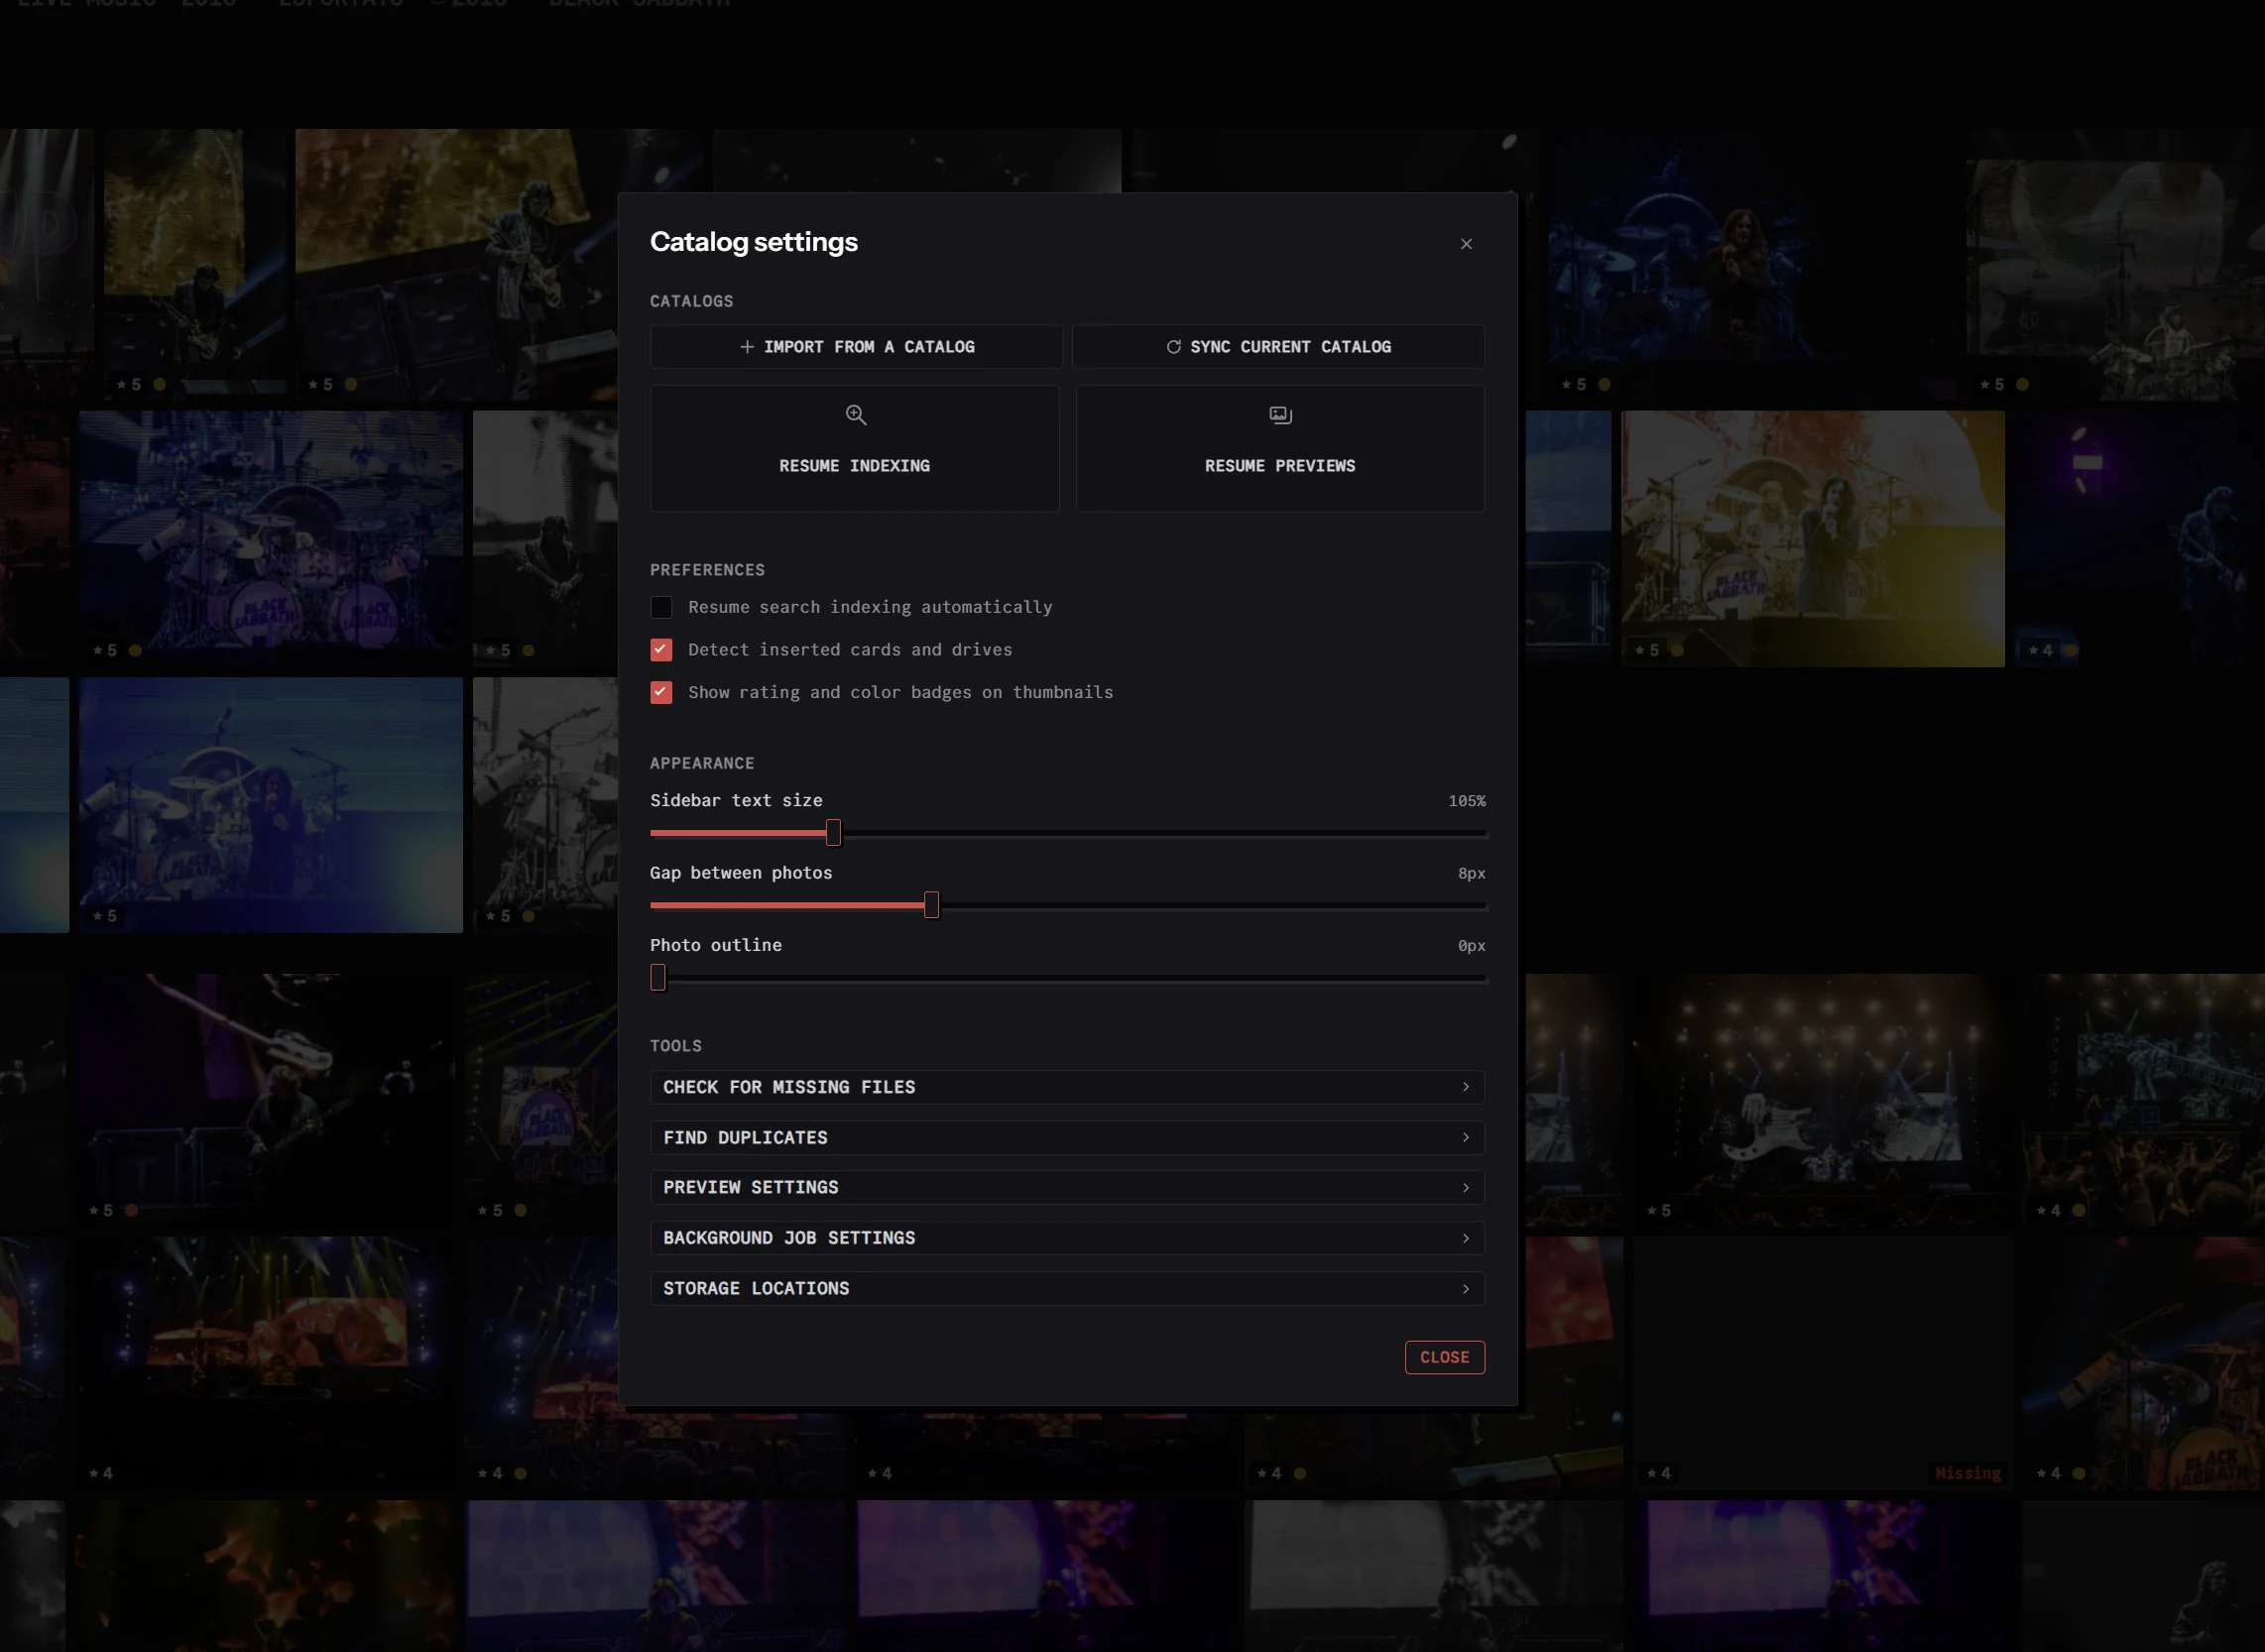Click the Appearance section heading
2265x1652 pixels.
702,763
